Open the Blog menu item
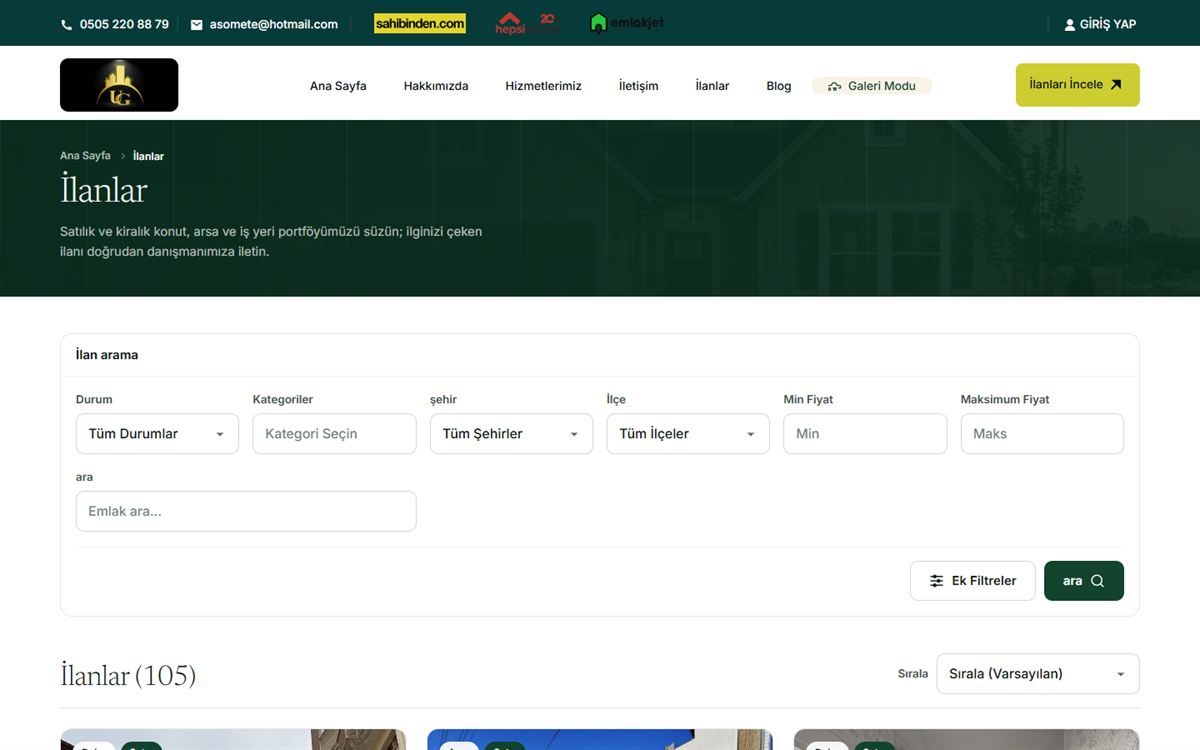The width and height of the screenshot is (1200, 750). [x=779, y=86]
